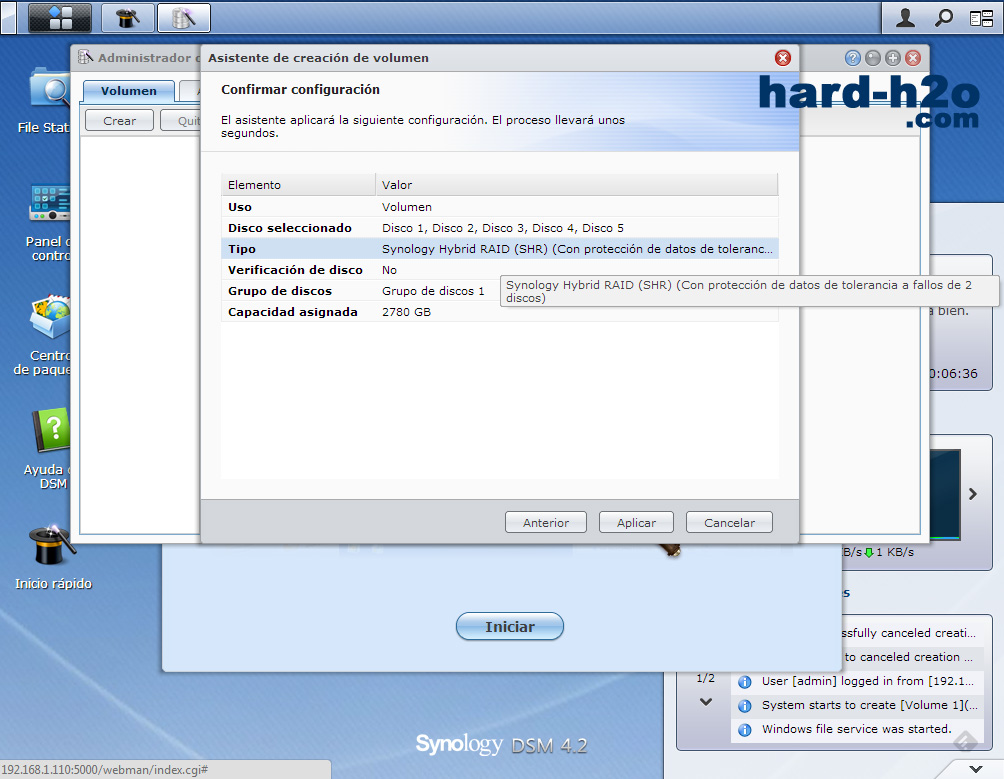The image size is (1004, 779).
Task: Switch to the Volumen tab
Action: point(129,91)
